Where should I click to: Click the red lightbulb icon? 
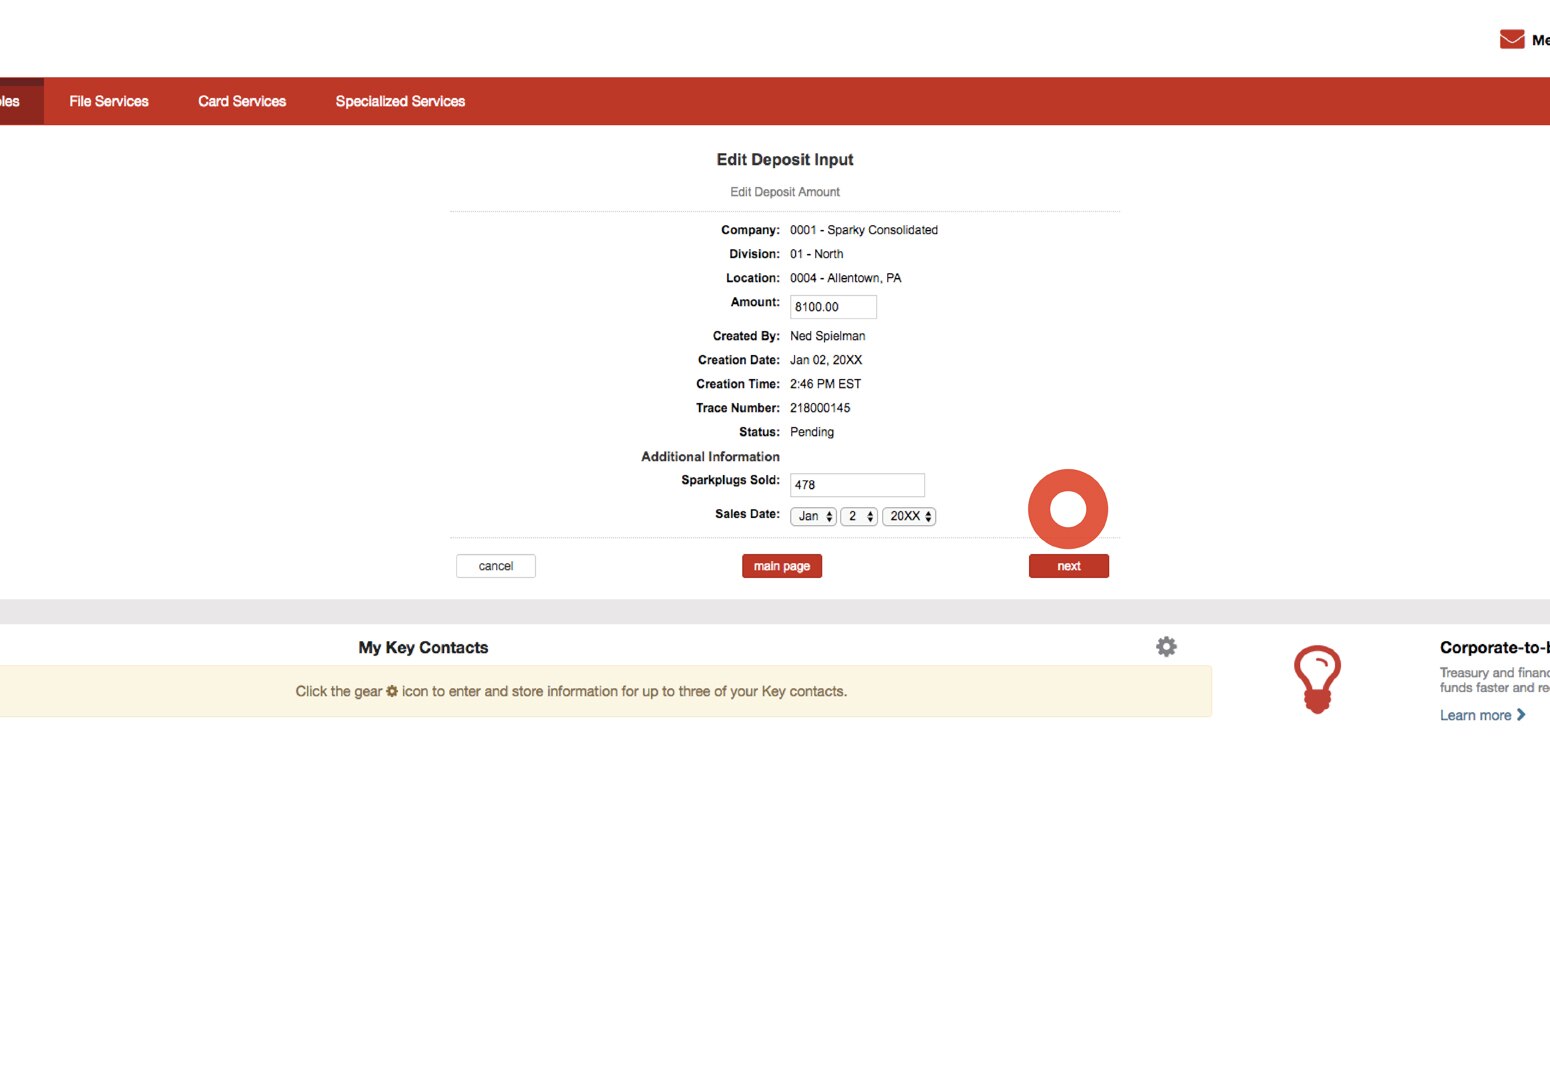coord(1317,678)
